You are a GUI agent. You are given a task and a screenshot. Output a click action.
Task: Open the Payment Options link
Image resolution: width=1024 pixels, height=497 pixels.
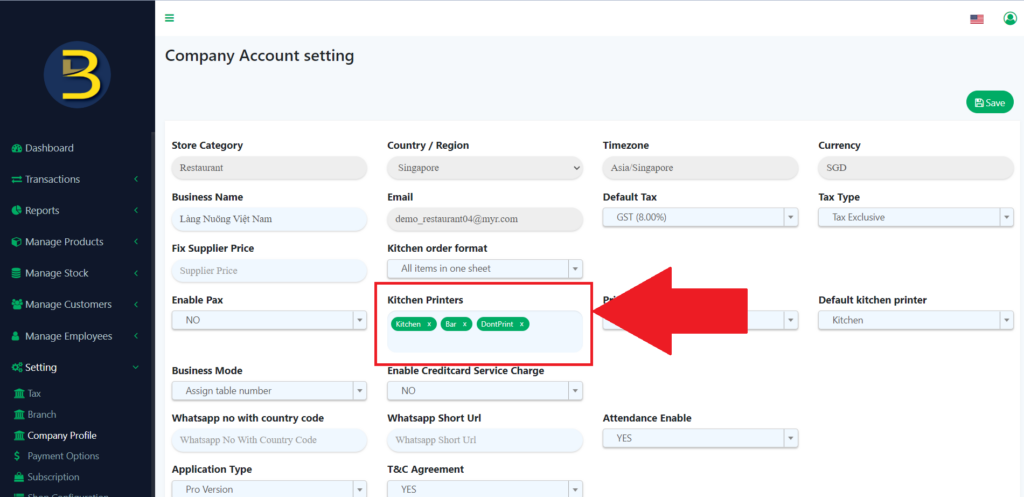point(63,456)
